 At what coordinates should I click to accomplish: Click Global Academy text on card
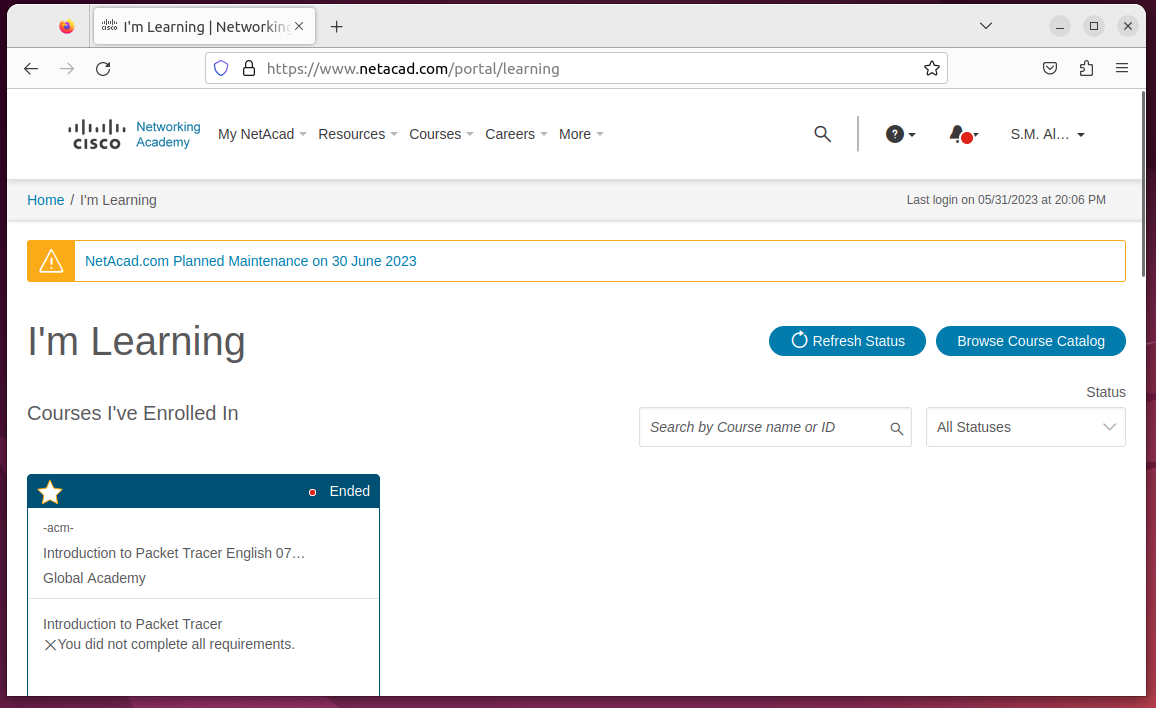pyautogui.click(x=94, y=578)
